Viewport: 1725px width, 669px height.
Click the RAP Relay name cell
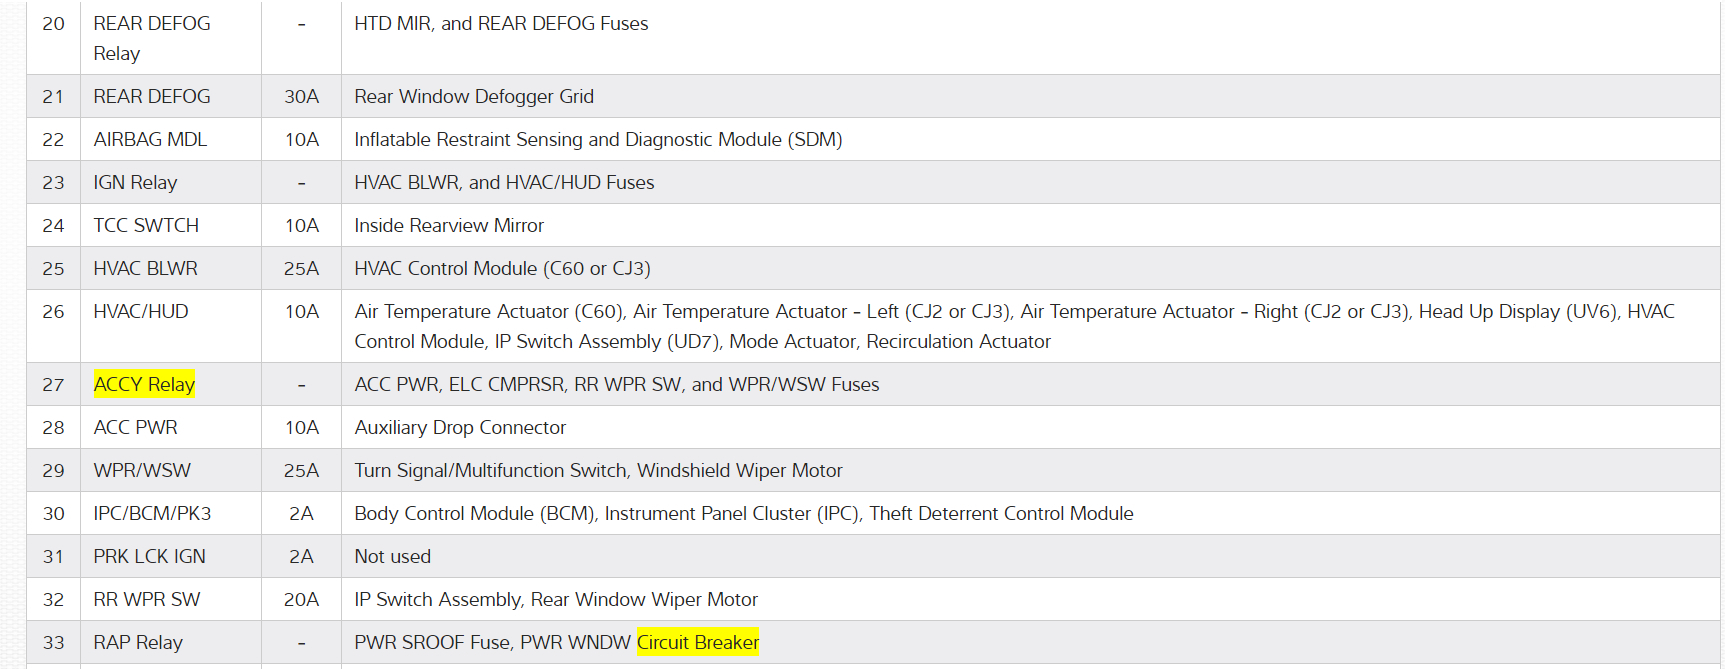point(138,642)
